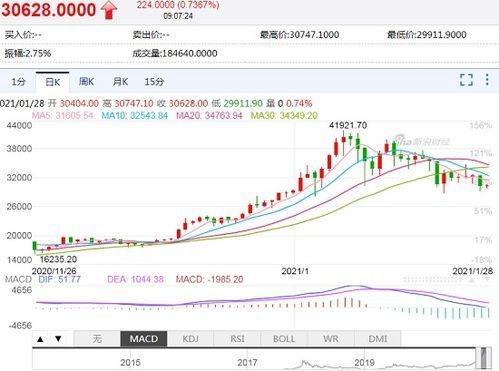Switch to the 月K monthly tab
Screen dimensions: 499x371
coord(120,82)
